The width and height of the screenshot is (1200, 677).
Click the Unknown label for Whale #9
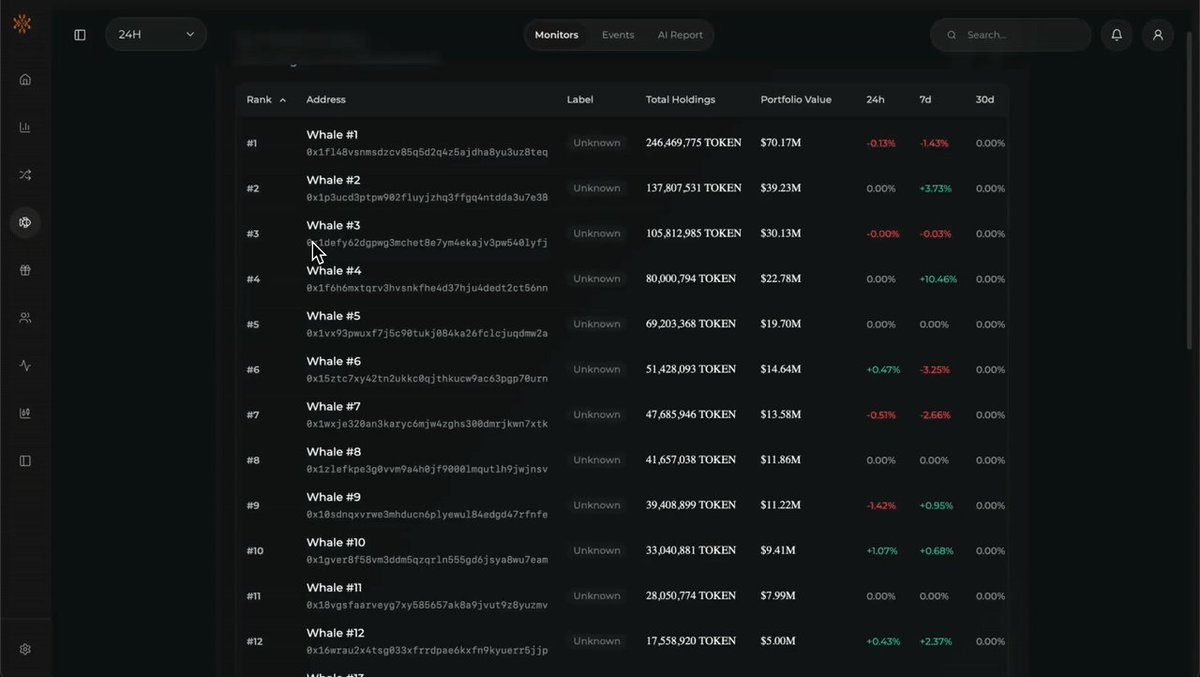click(x=597, y=505)
